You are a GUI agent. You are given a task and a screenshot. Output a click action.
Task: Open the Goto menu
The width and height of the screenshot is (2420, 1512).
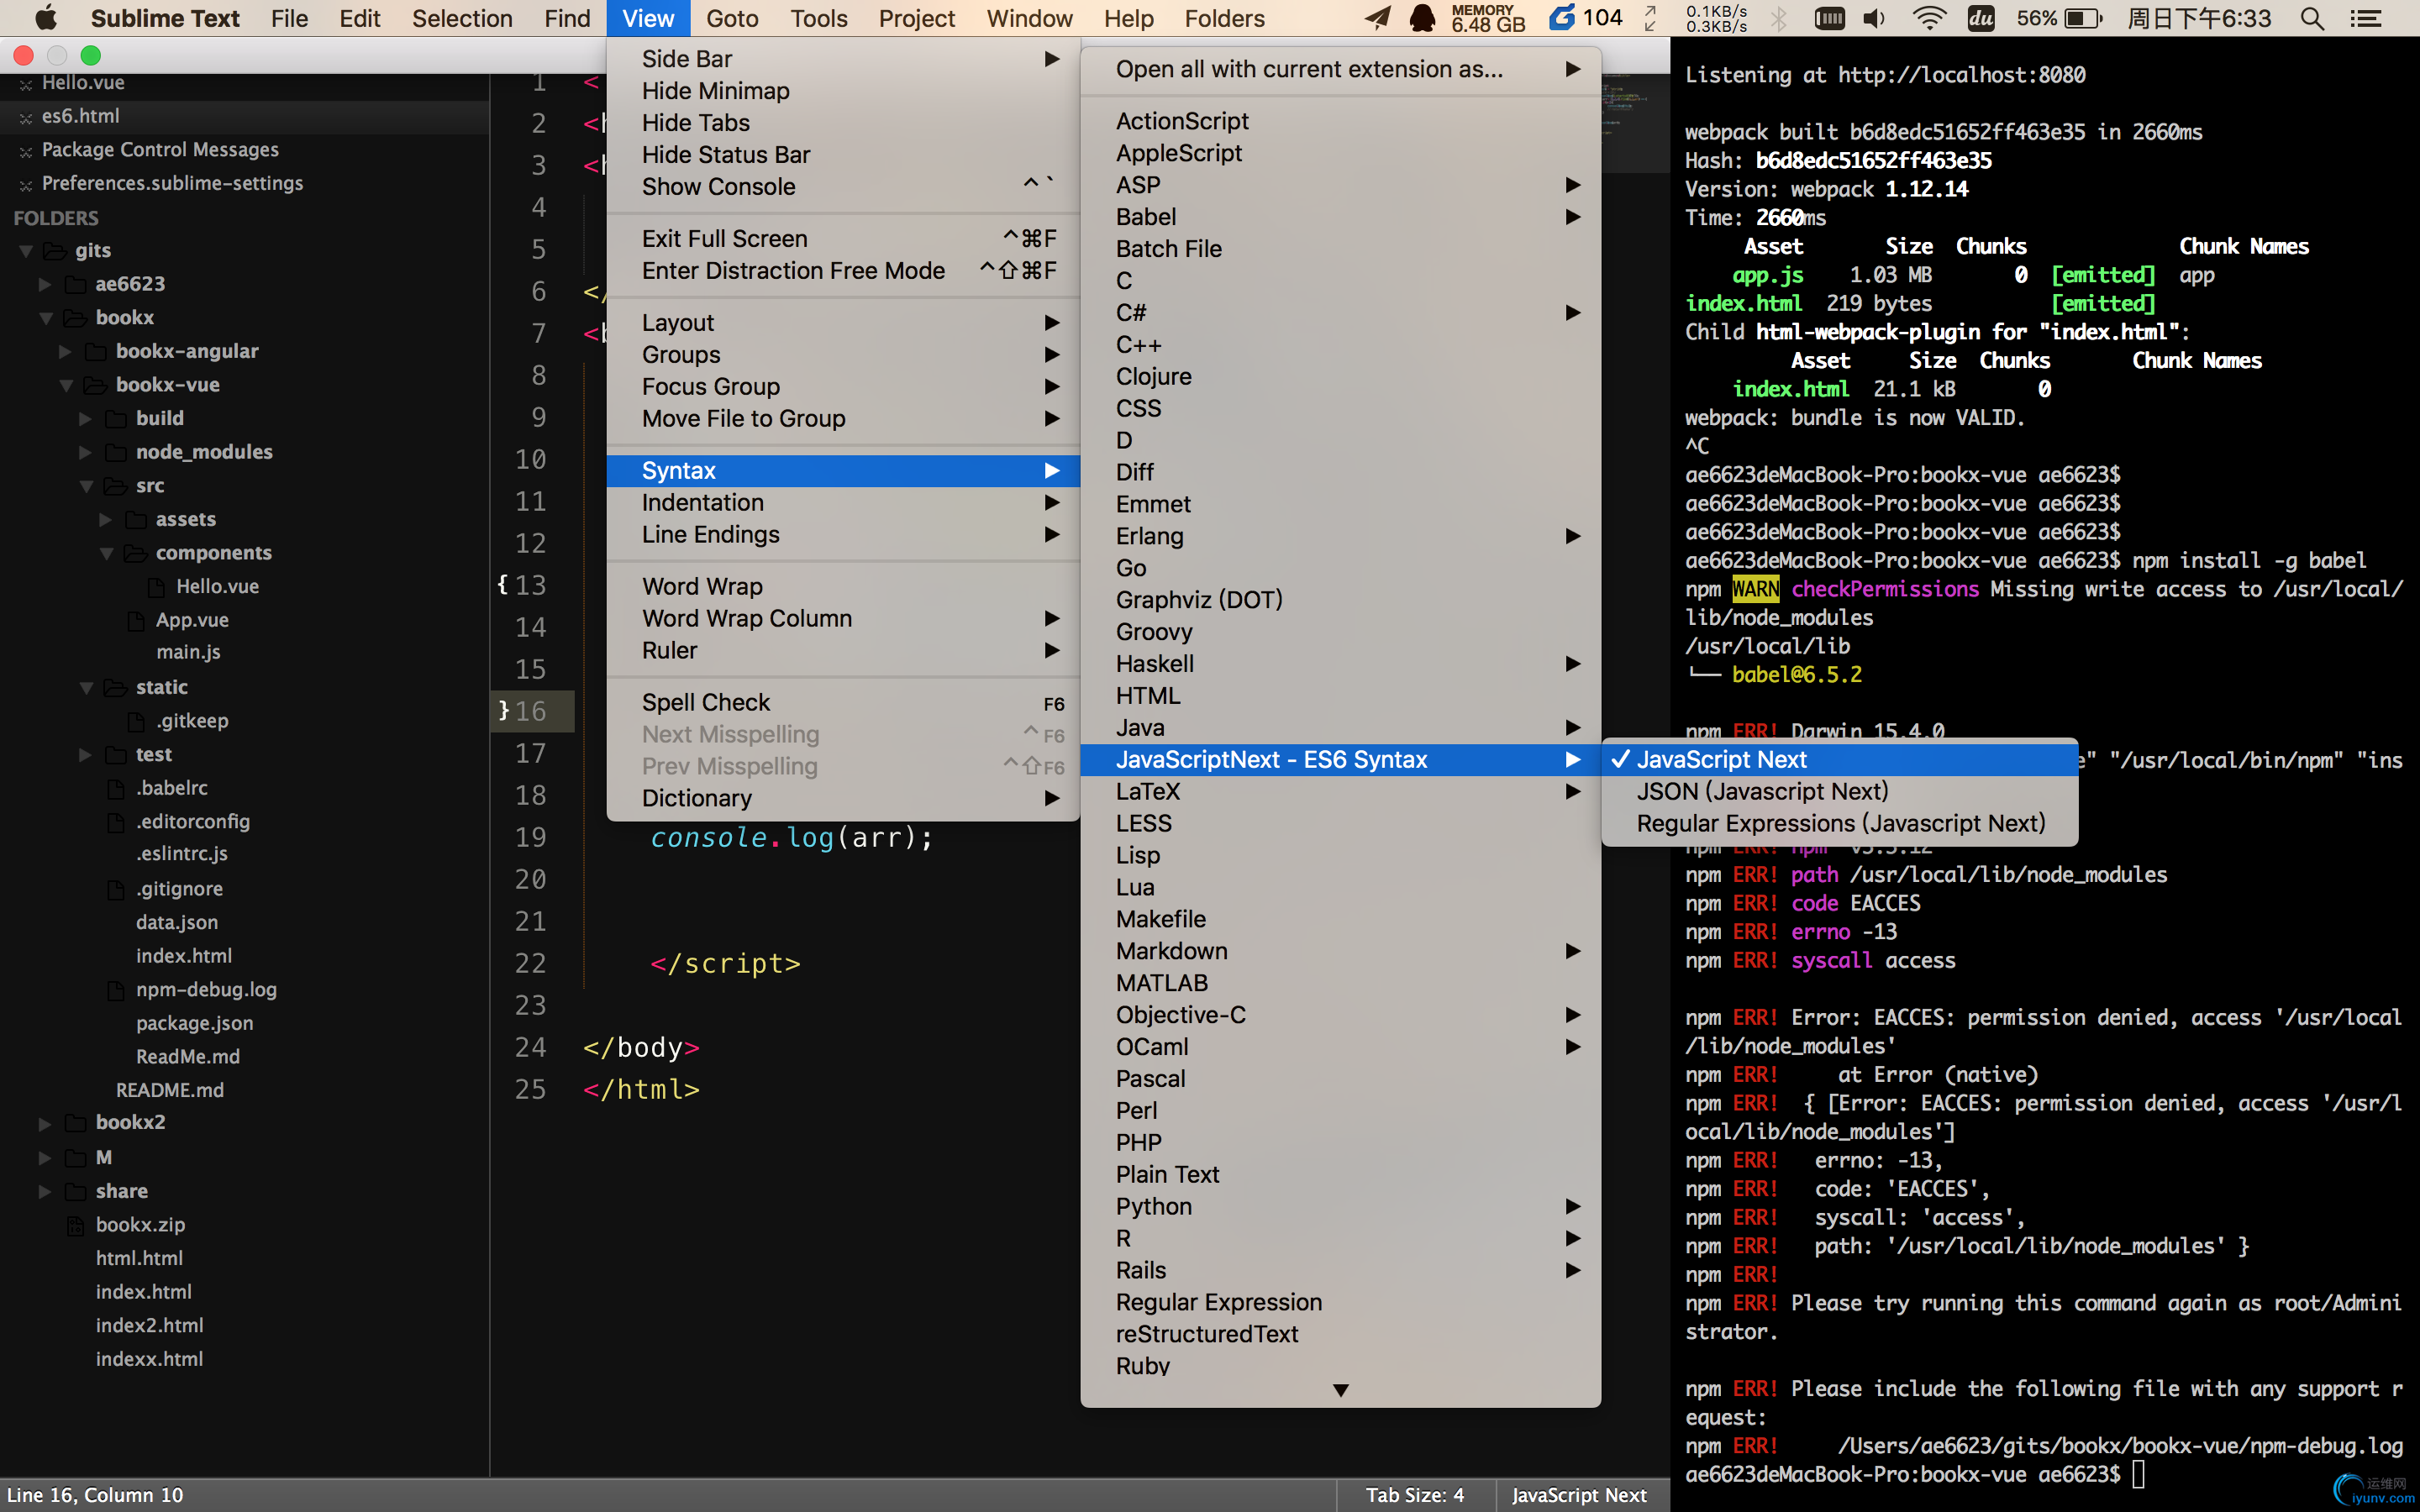pyautogui.click(x=732, y=18)
